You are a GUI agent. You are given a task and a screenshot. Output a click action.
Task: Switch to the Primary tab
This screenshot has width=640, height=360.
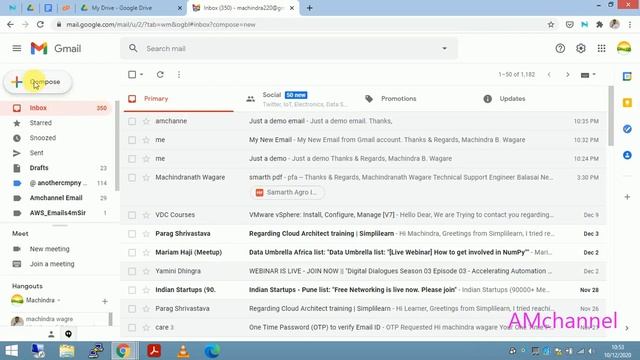coord(178,99)
